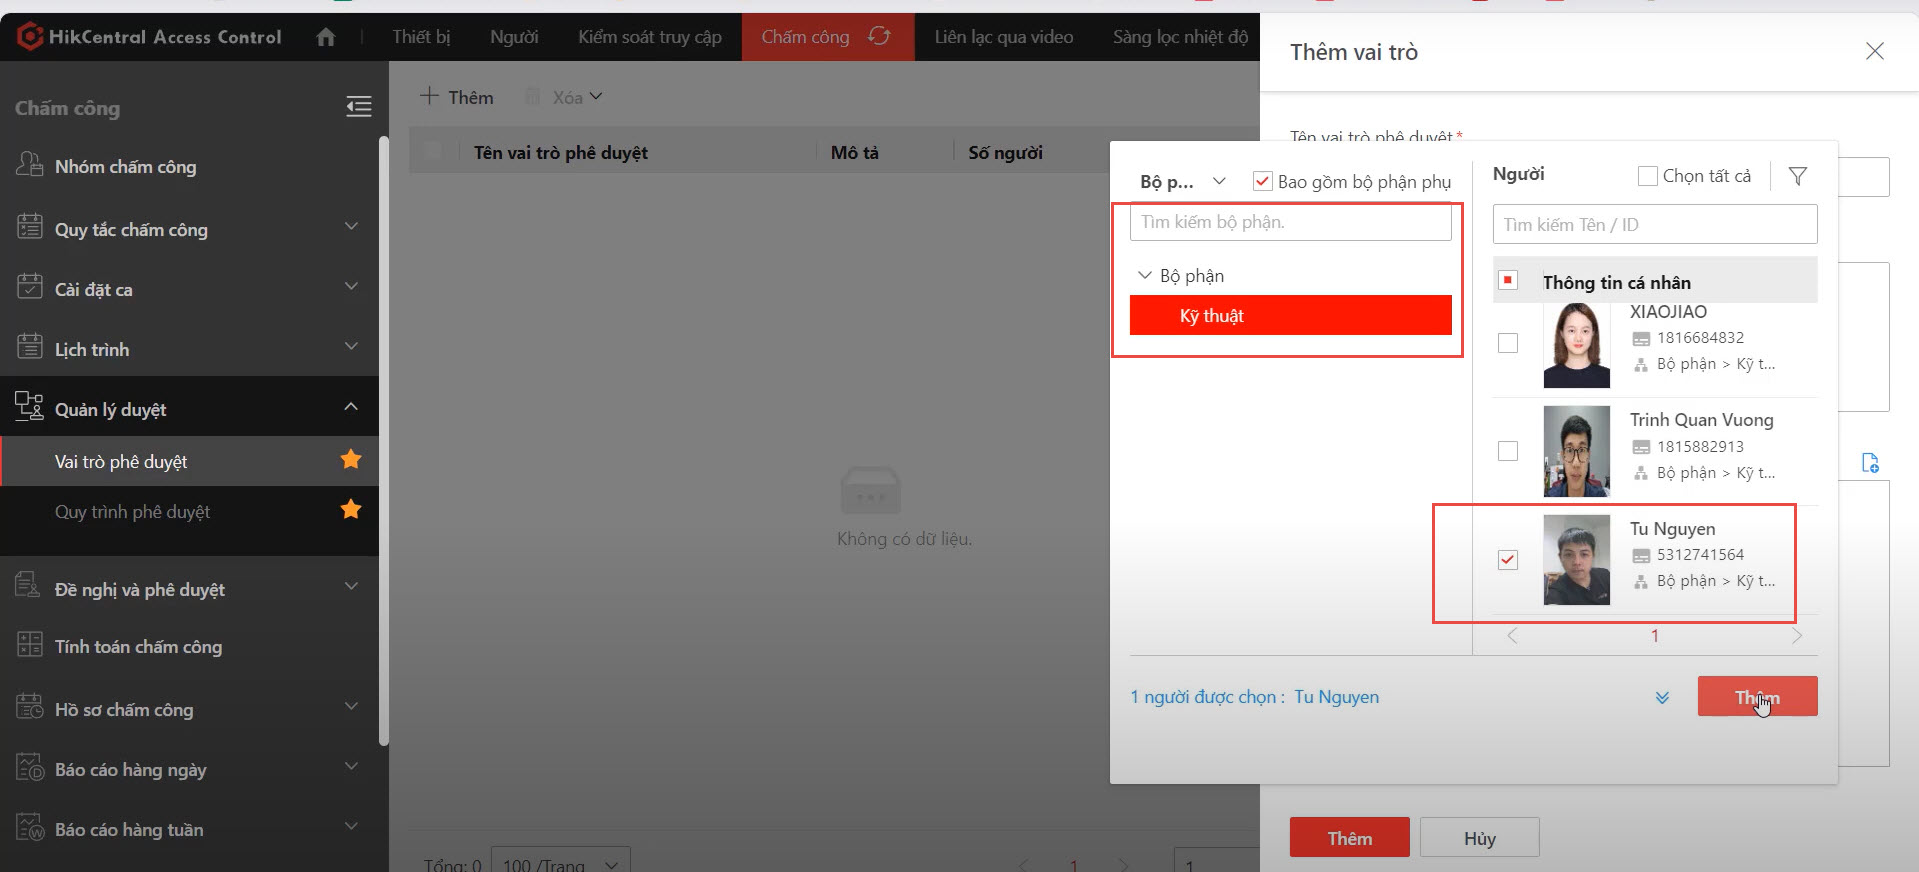Click the Hủy button
1919x872 pixels.
tap(1479, 838)
